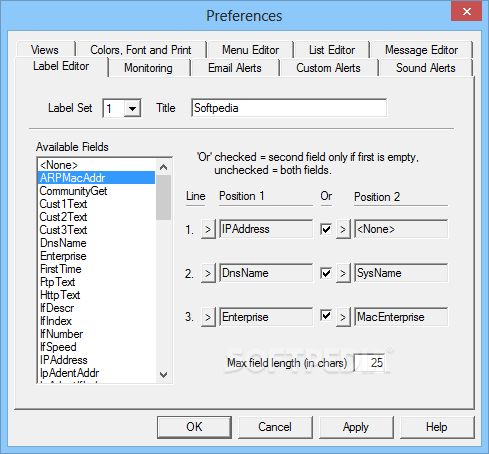Image resolution: width=489 pixels, height=454 pixels.
Task: Click the Max field length input box
Action: [369, 363]
